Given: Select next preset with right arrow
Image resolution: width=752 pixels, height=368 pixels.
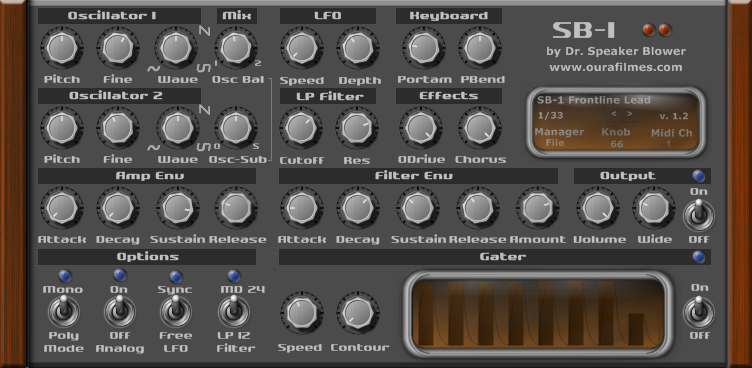Looking at the screenshot, I should [x=630, y=115].
